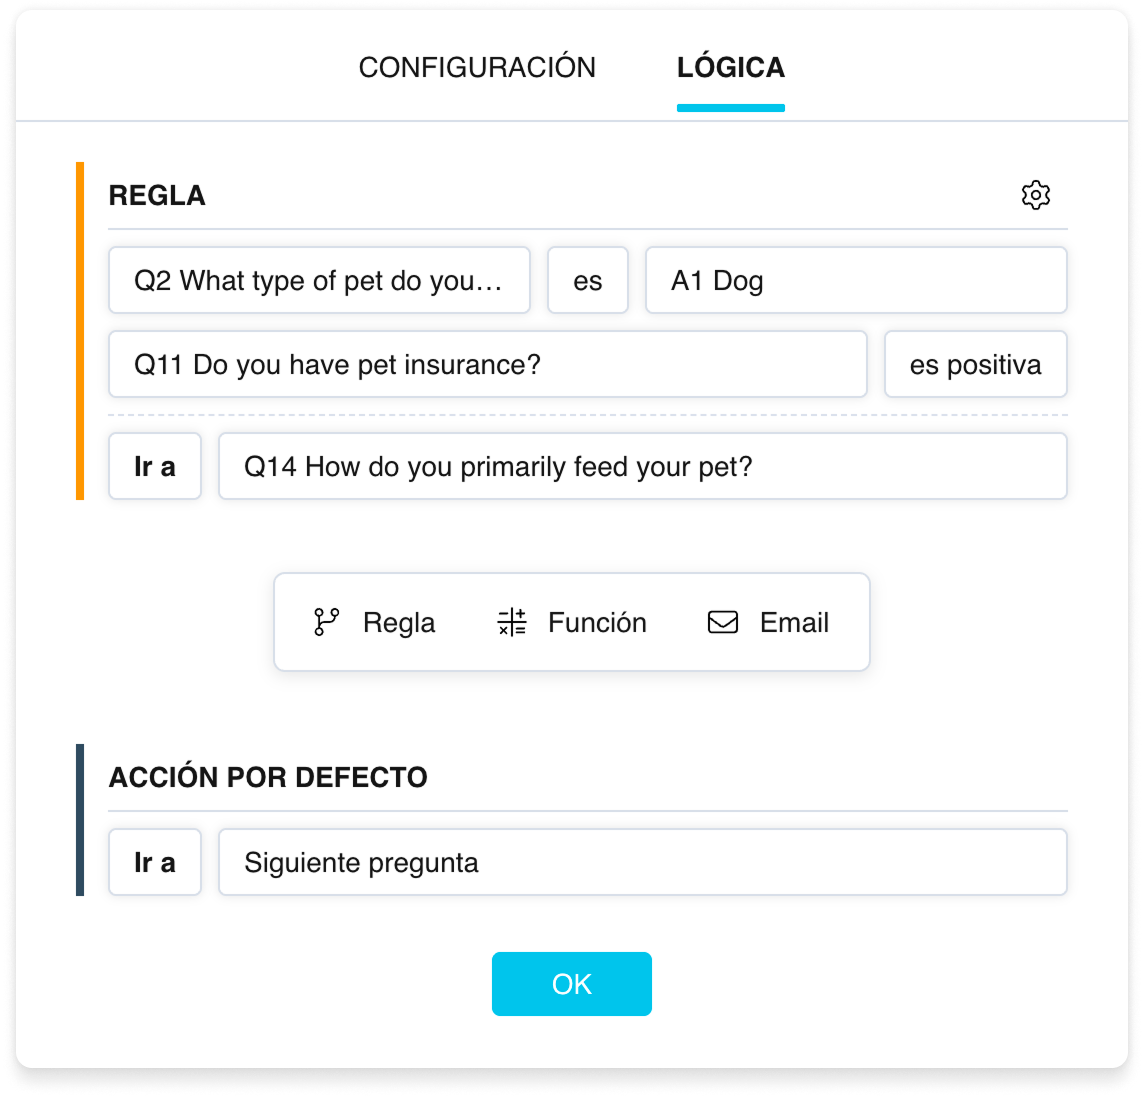Open default action 'Ir a' selector
The image size is (1144, 1098).
[x=155, y=862]
